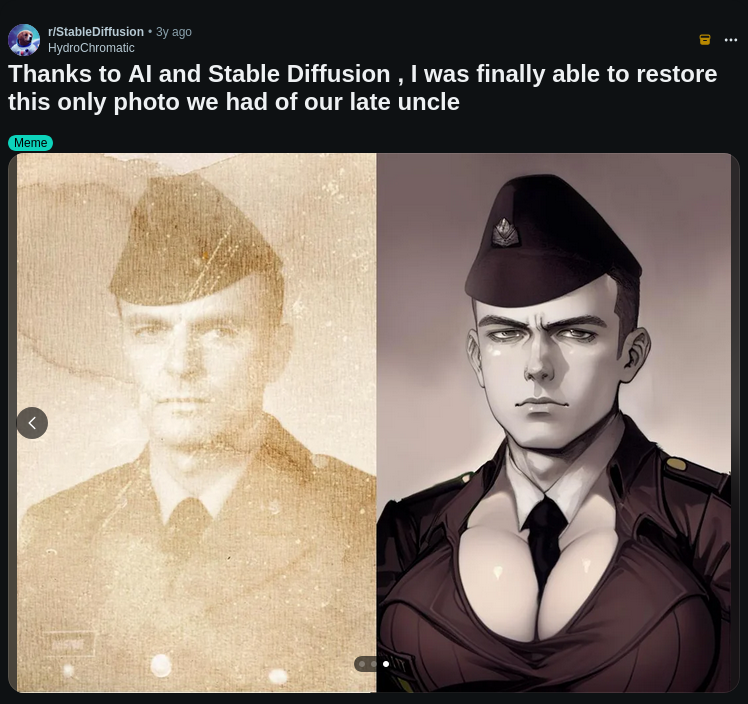The height and width of the screenshot is (704, 748).
Task: Visit the r/StableDiffusion subreddit link
Action: 96,32
